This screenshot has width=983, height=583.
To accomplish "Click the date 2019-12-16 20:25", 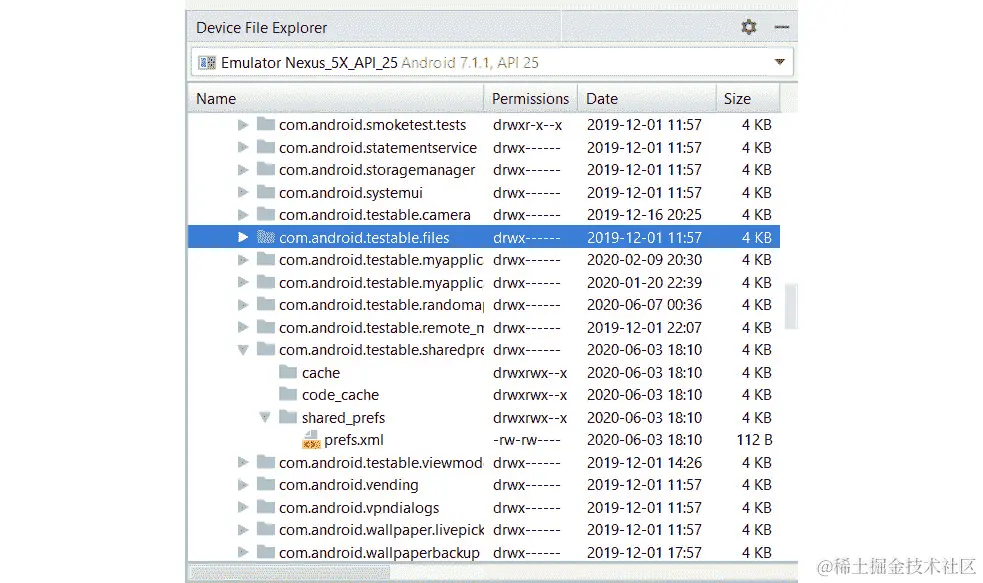I will 644,215.
